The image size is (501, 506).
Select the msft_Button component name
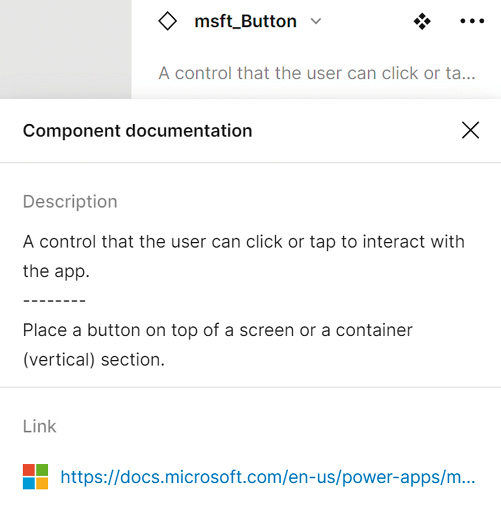click(x=245, y=21)
